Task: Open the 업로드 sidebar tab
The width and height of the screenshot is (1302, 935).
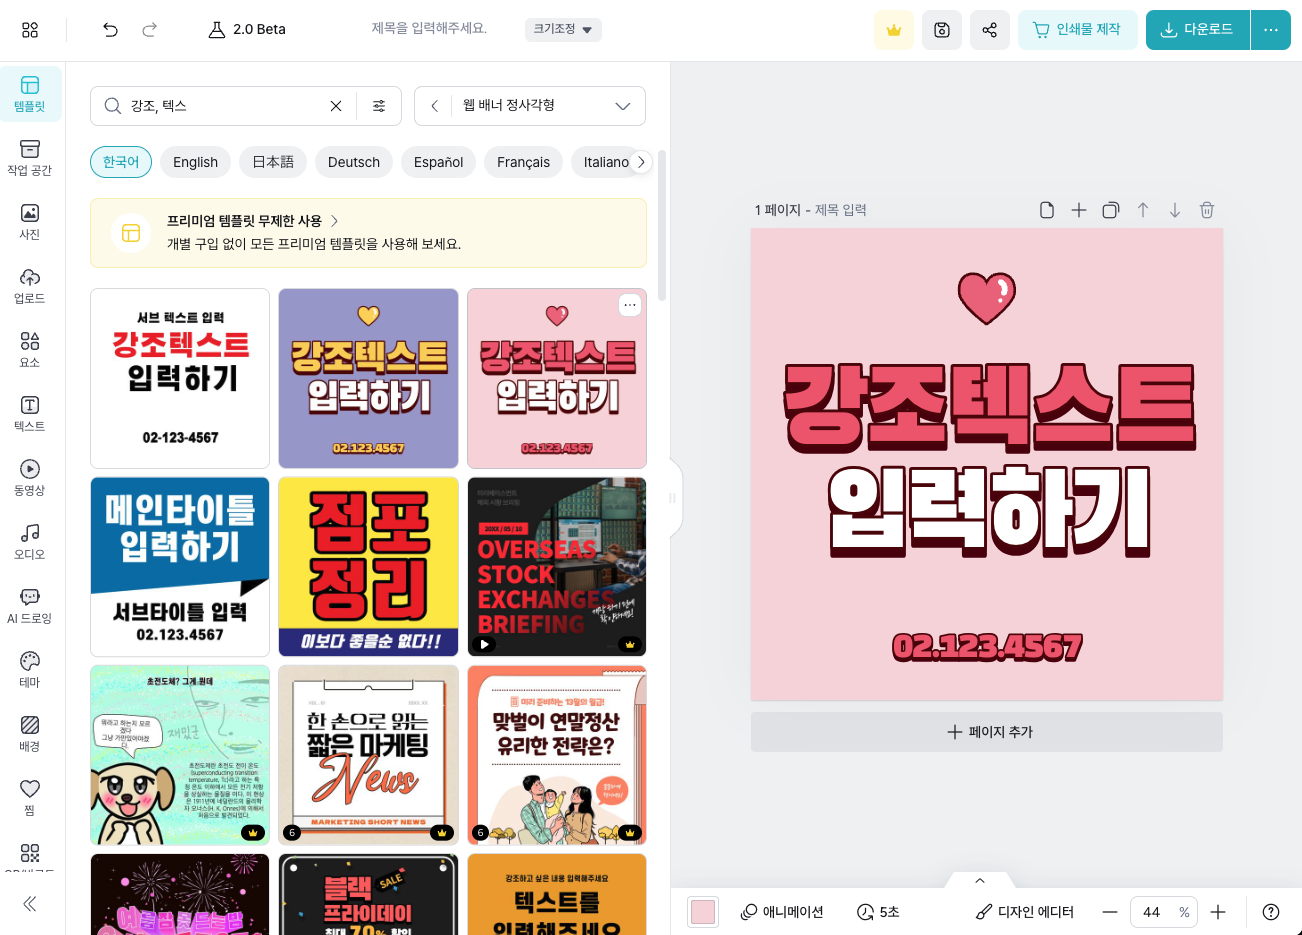Action: [x=30, y=286]
